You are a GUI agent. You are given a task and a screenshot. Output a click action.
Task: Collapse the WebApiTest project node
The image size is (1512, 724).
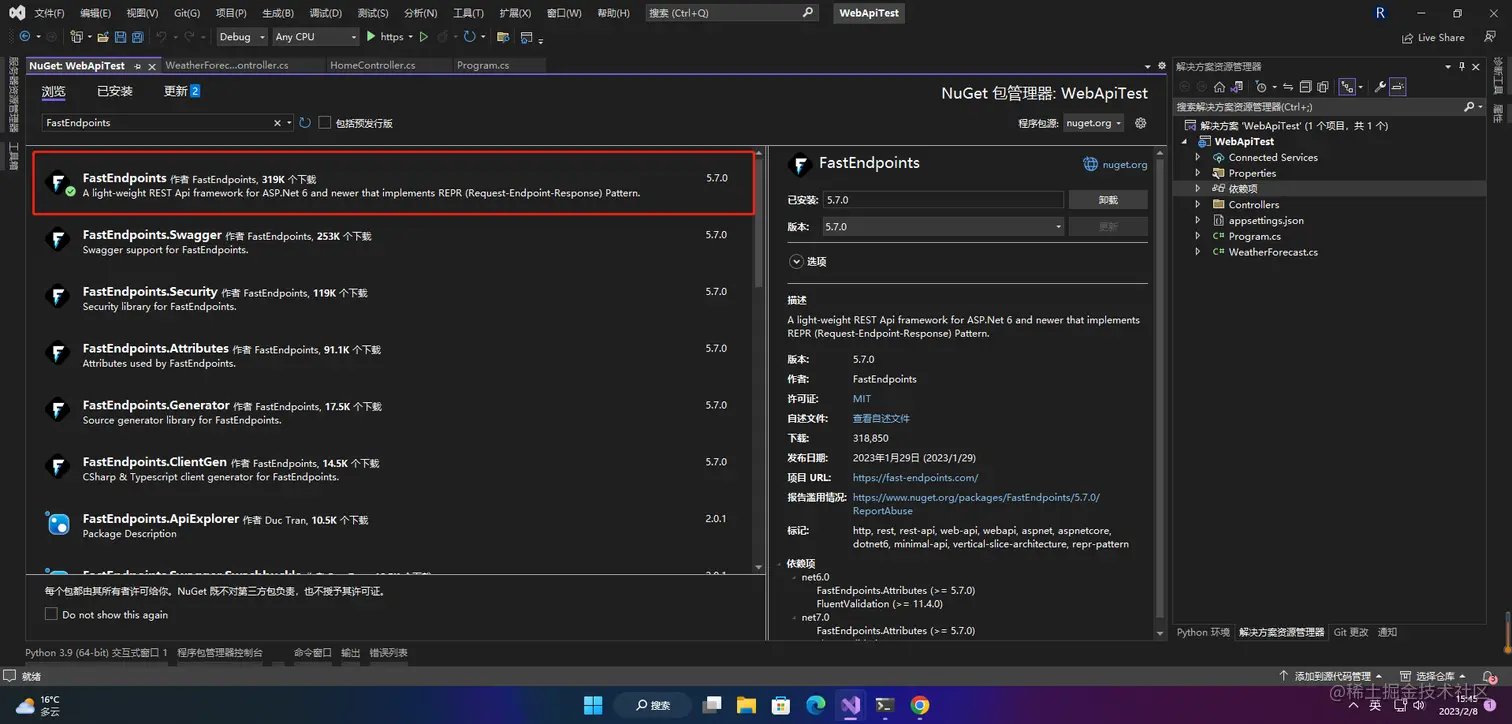(x=1185, y=142)
